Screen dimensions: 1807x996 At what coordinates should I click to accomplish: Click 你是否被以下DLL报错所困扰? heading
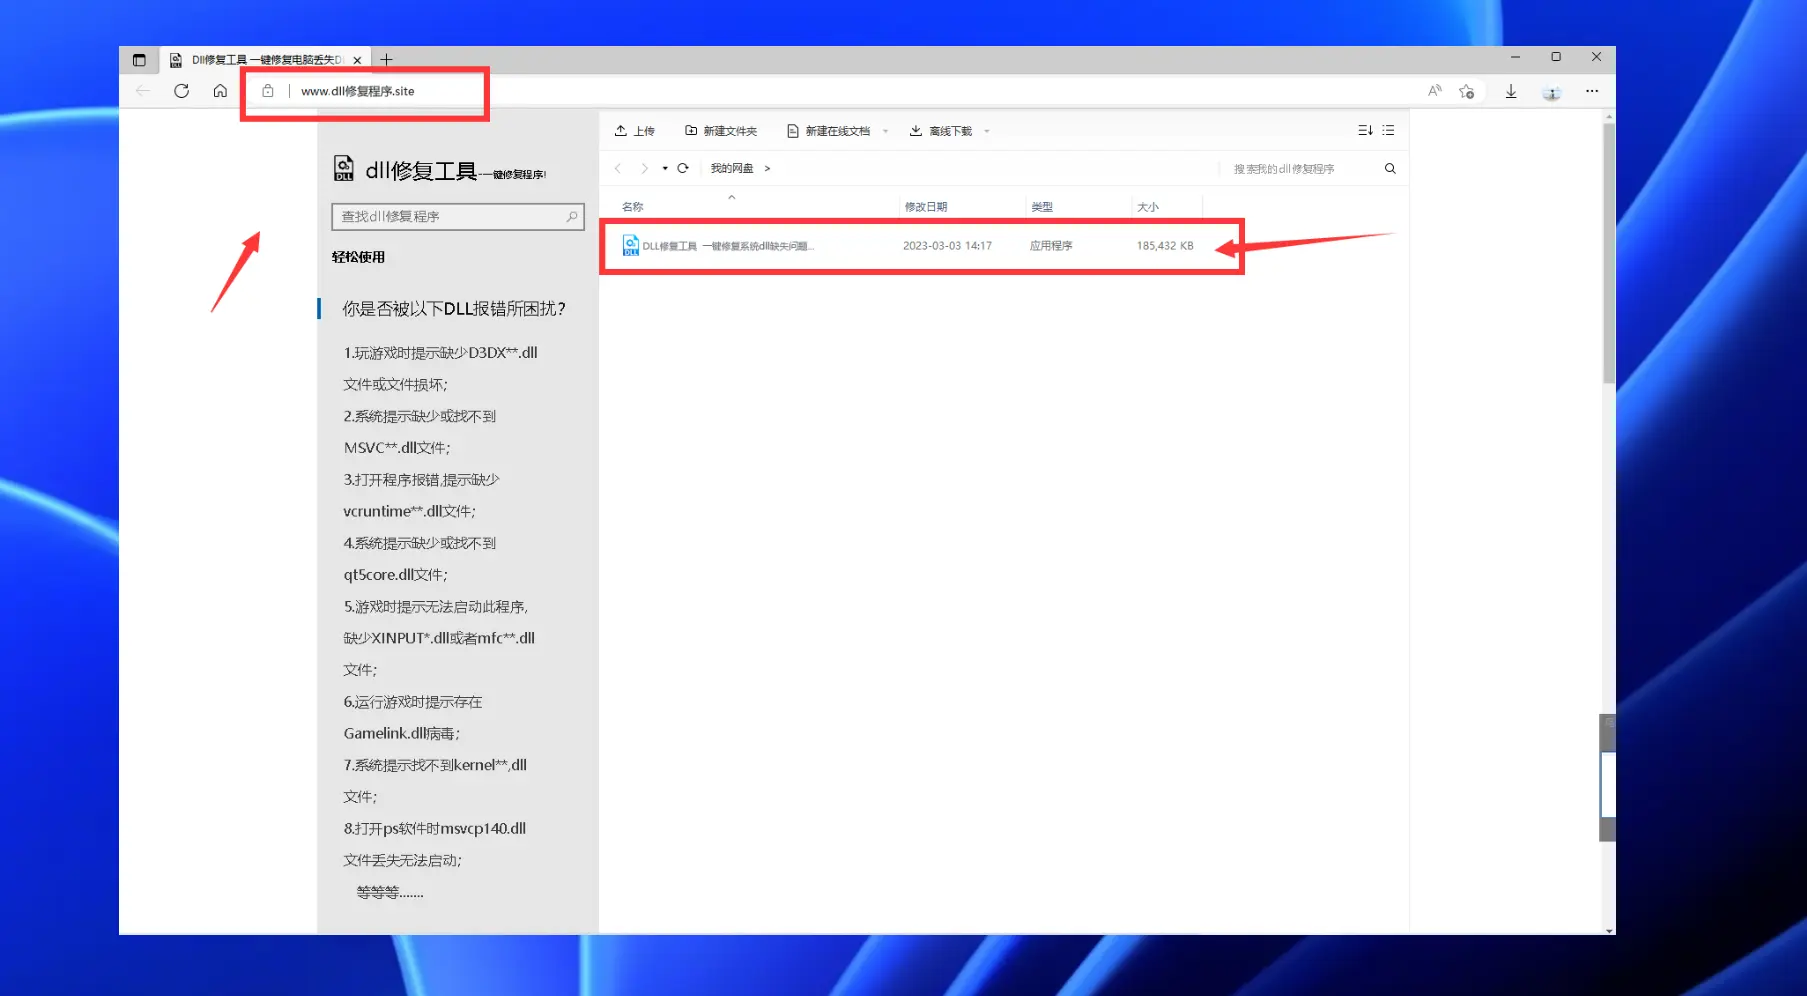pyautogui.click(x=454, y=309)
